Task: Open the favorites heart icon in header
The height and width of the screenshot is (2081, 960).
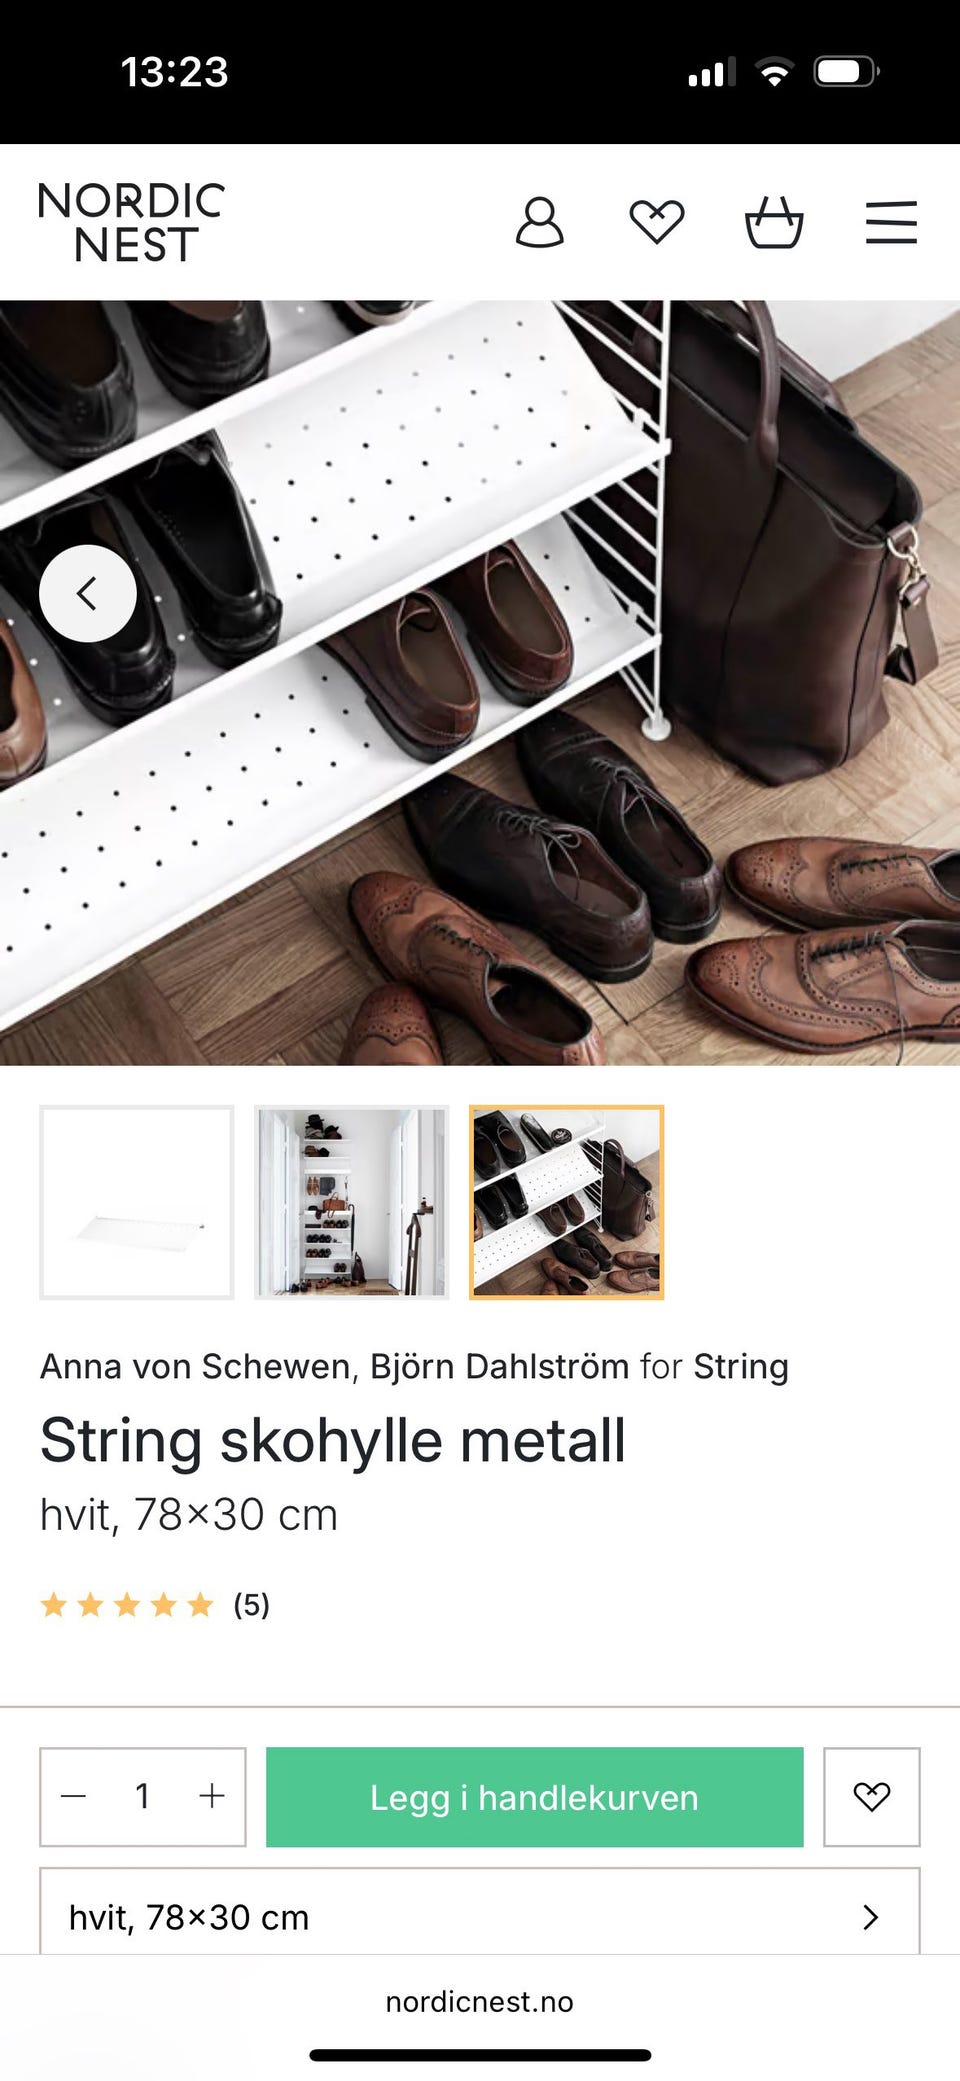Action: 656,222
